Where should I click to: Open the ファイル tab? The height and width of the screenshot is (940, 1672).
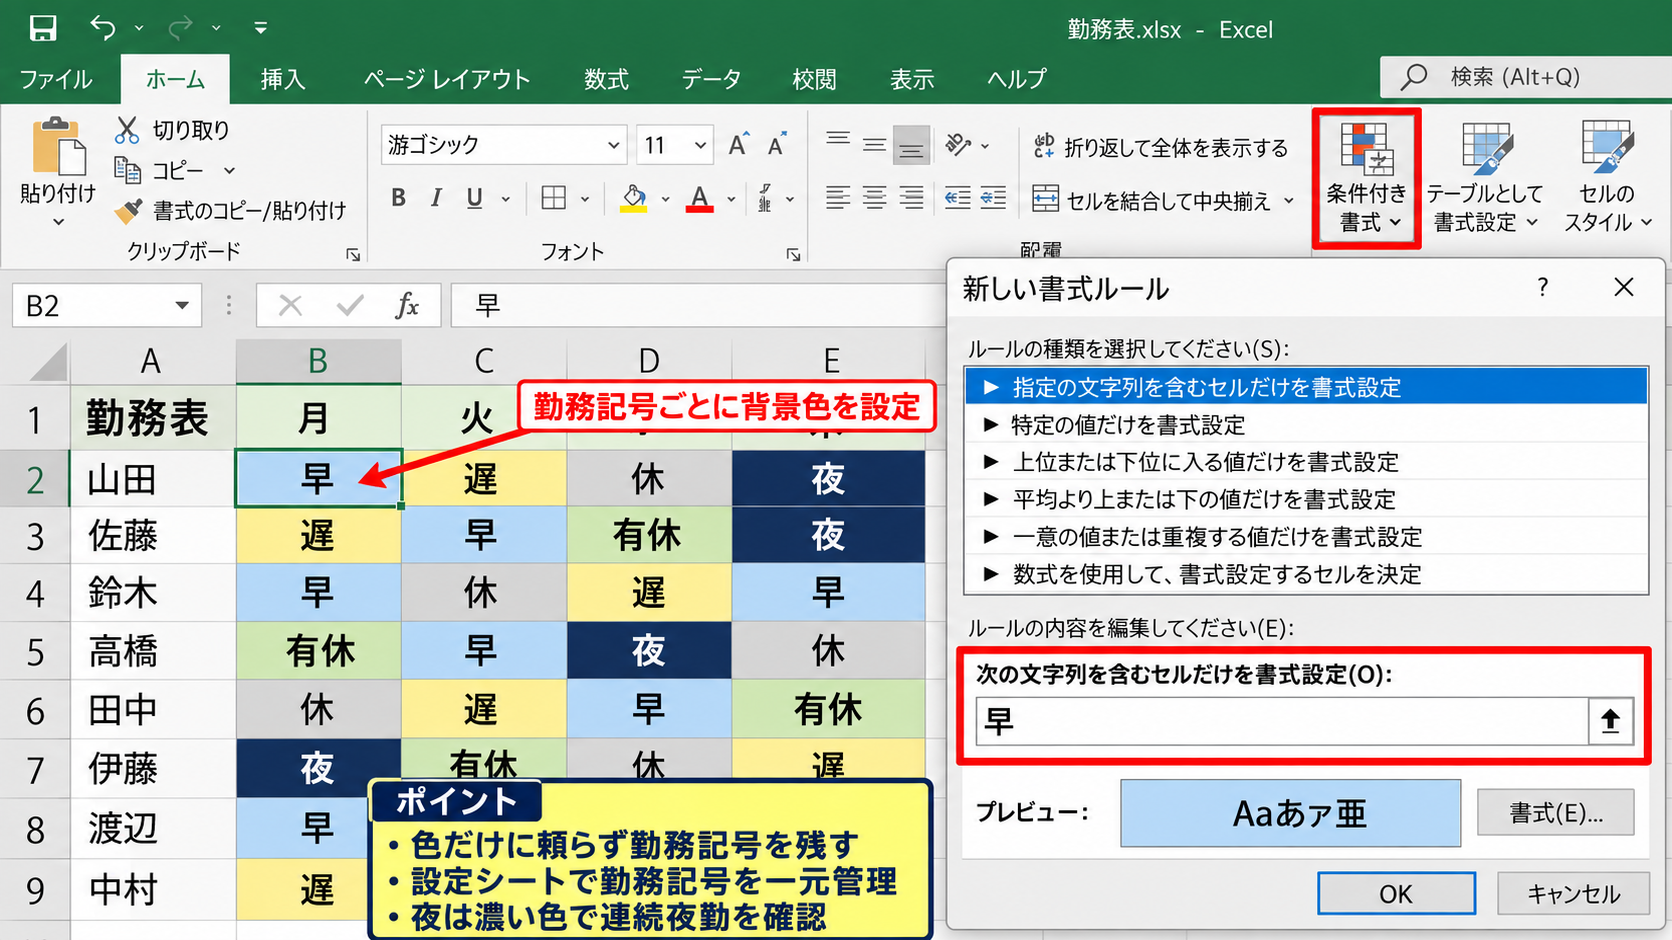(x=56, y=79)
